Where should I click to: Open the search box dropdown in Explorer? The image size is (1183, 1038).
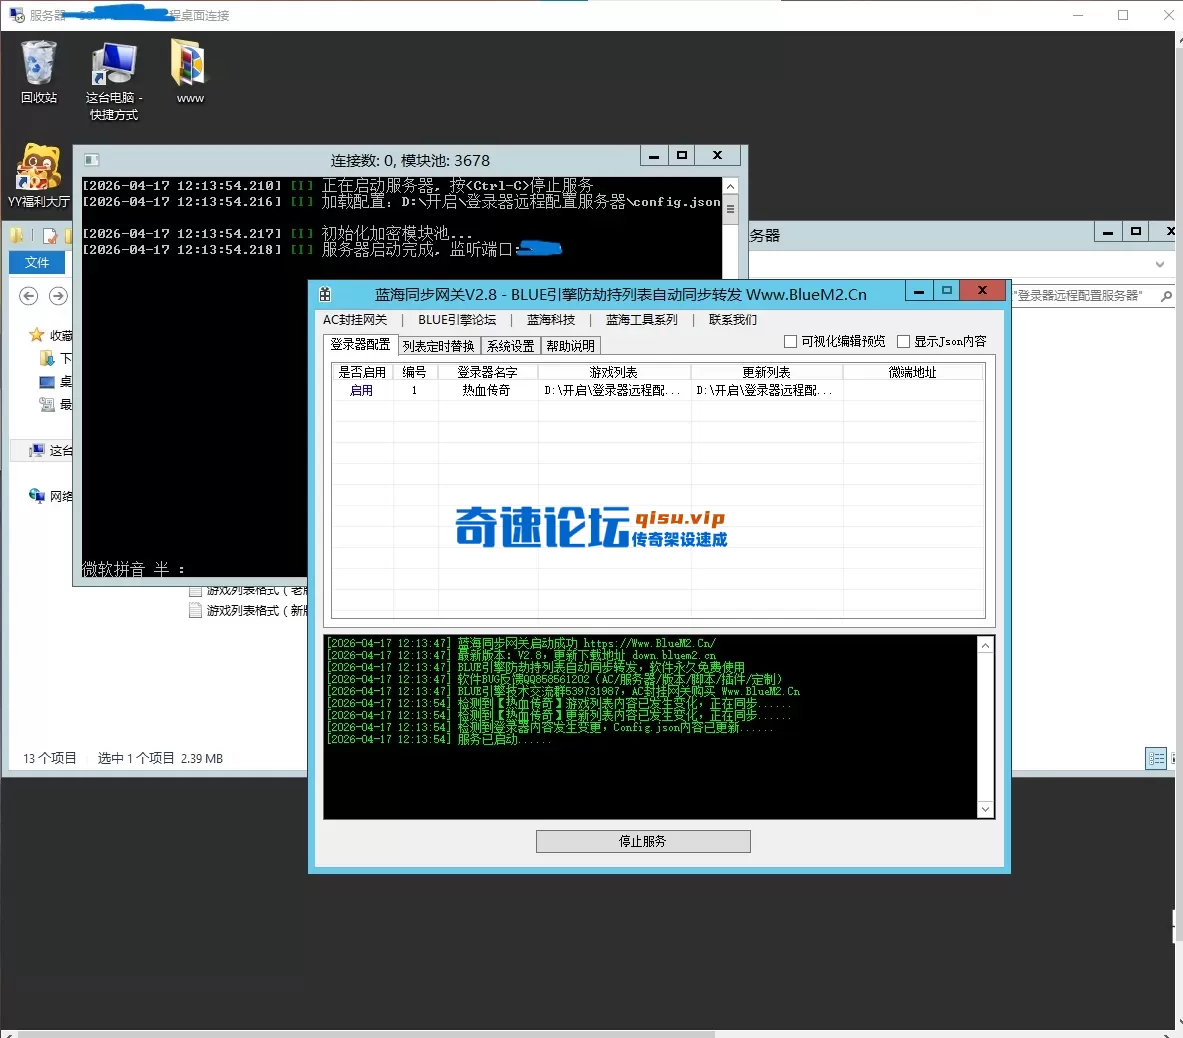[x=1165, y=297]
